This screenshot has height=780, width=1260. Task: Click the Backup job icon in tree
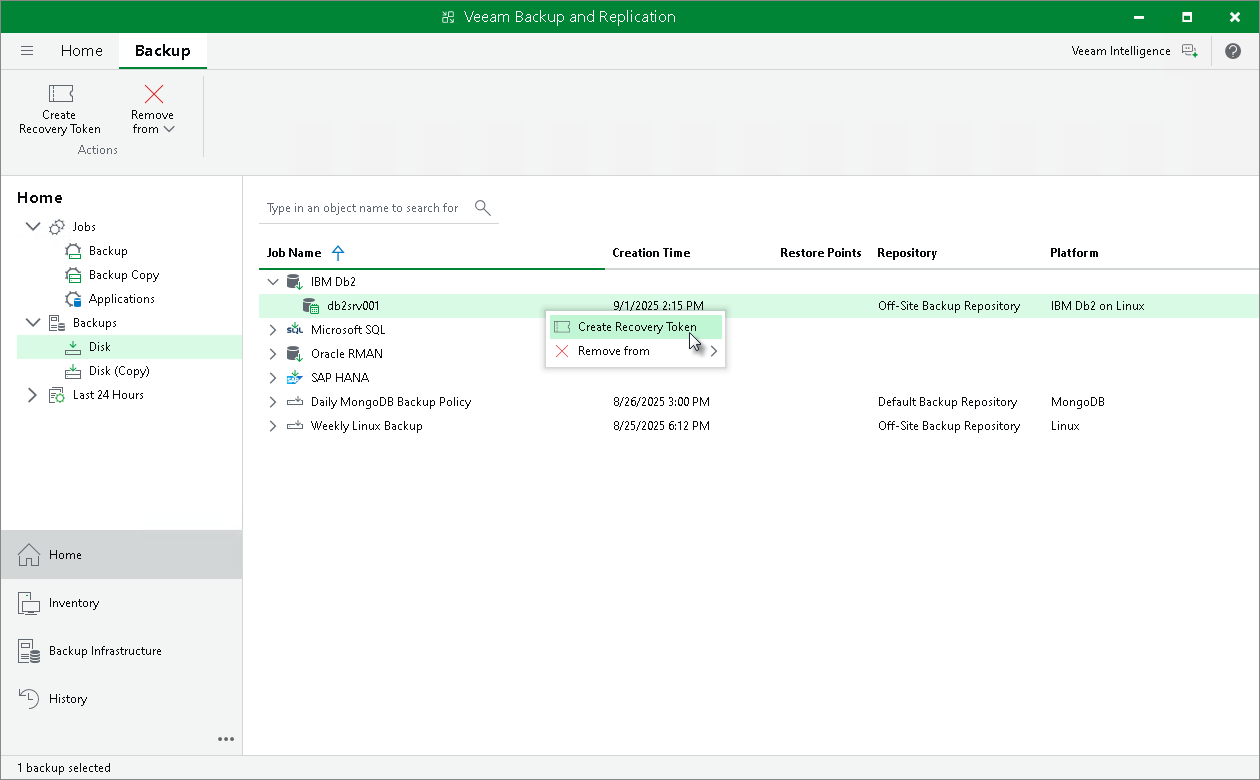pos(73,251)
